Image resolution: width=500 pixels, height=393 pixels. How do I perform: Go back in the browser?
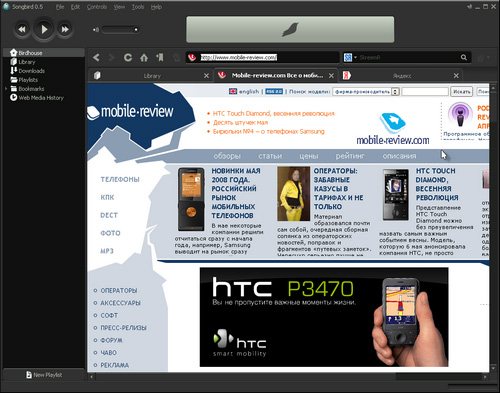coord(96,57)
